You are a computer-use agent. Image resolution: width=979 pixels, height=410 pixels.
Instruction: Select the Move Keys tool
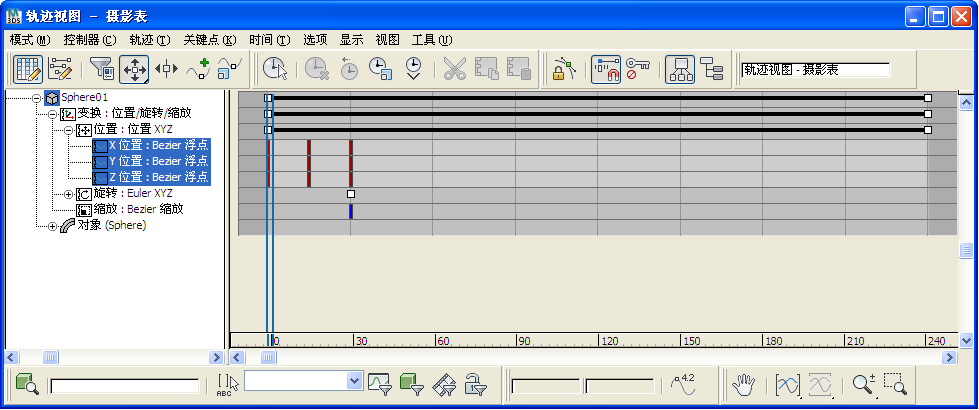(x=134, y=69)
